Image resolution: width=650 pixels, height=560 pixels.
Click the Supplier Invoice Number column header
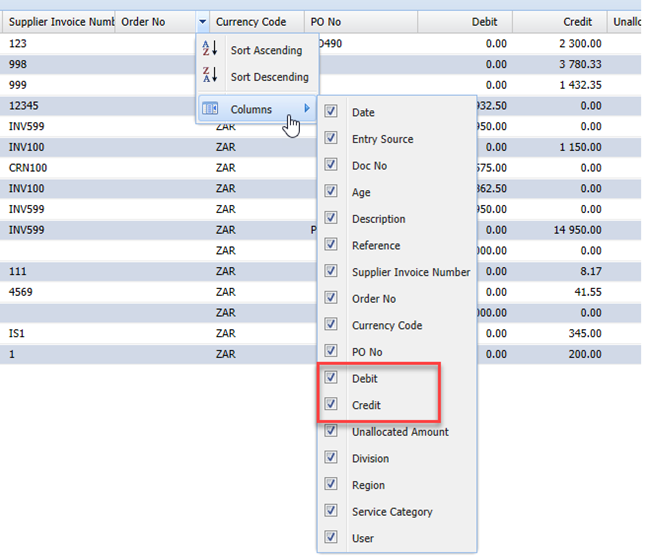pyautogui.click(x=60, y=21)
